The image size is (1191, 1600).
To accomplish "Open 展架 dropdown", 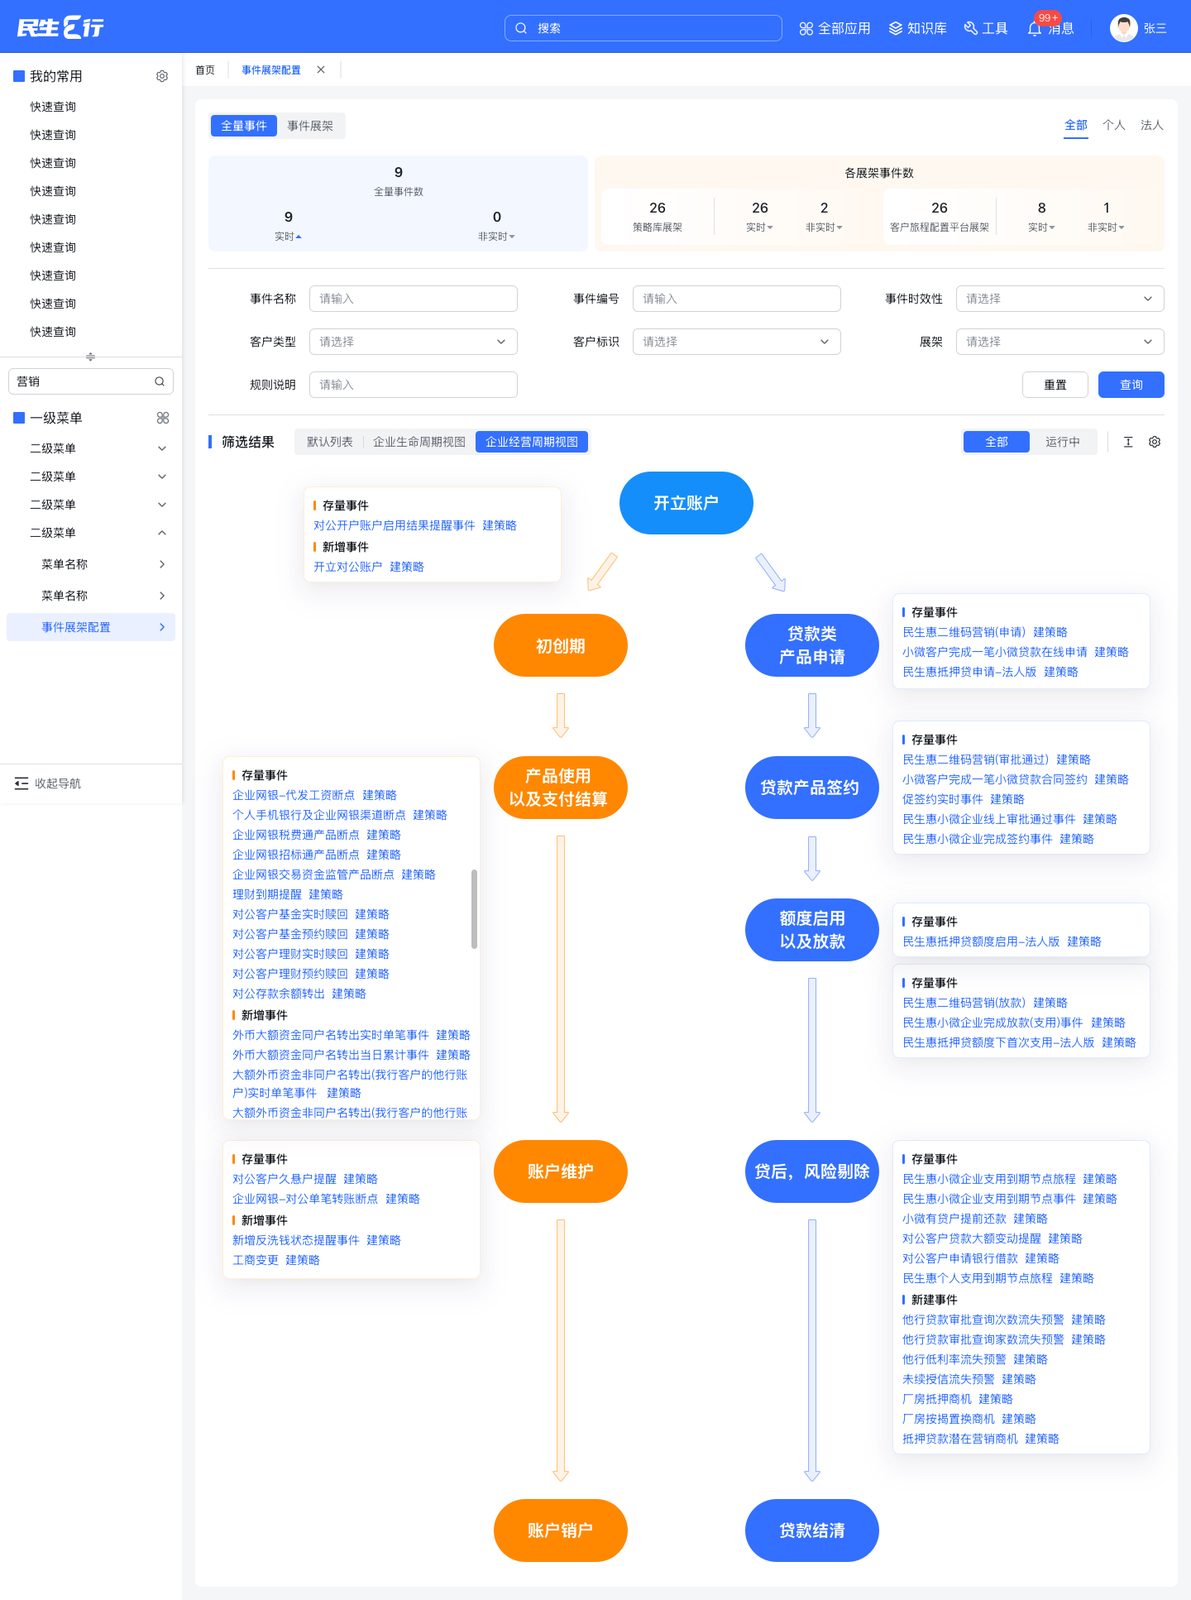I will coord(1060,342).
